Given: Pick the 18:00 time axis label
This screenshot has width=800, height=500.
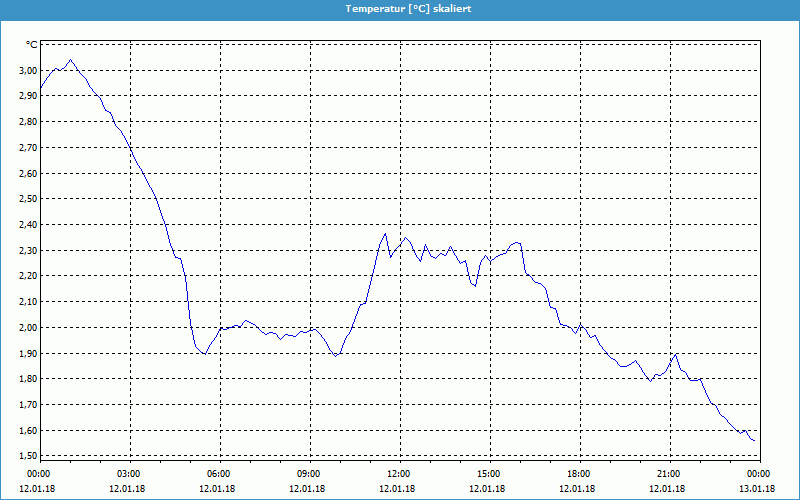Looking at the screenshot, I should pyautogui.click(x=579, y=474).
